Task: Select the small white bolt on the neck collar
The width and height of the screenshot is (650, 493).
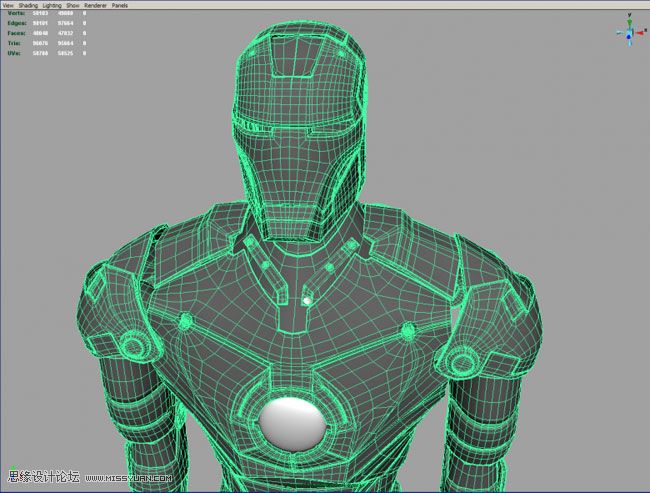Action: [307, 300]
